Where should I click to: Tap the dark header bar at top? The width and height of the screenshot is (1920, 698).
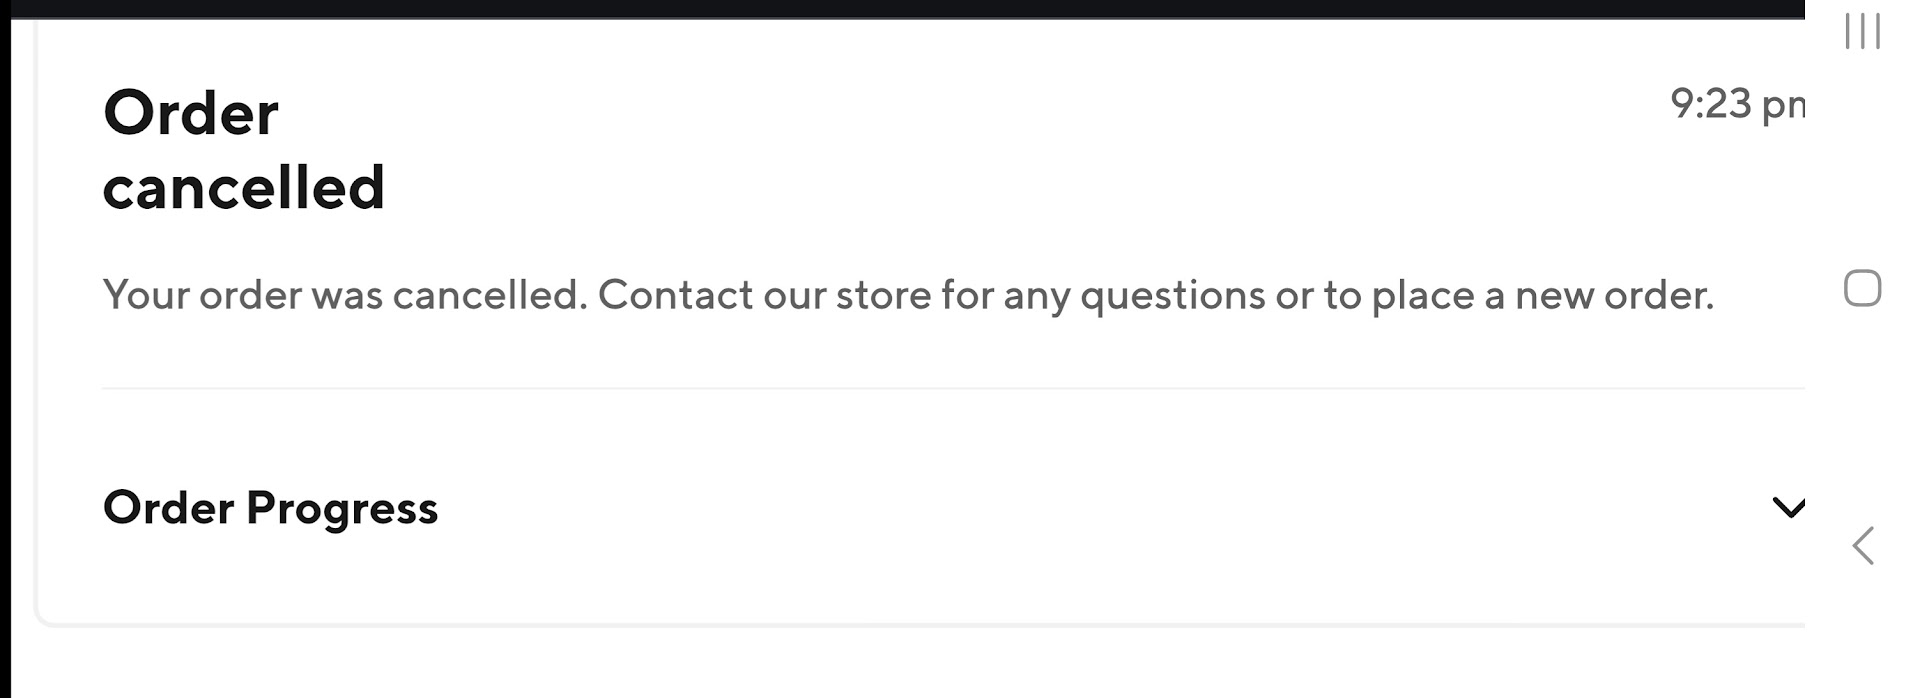coord(900,8)
